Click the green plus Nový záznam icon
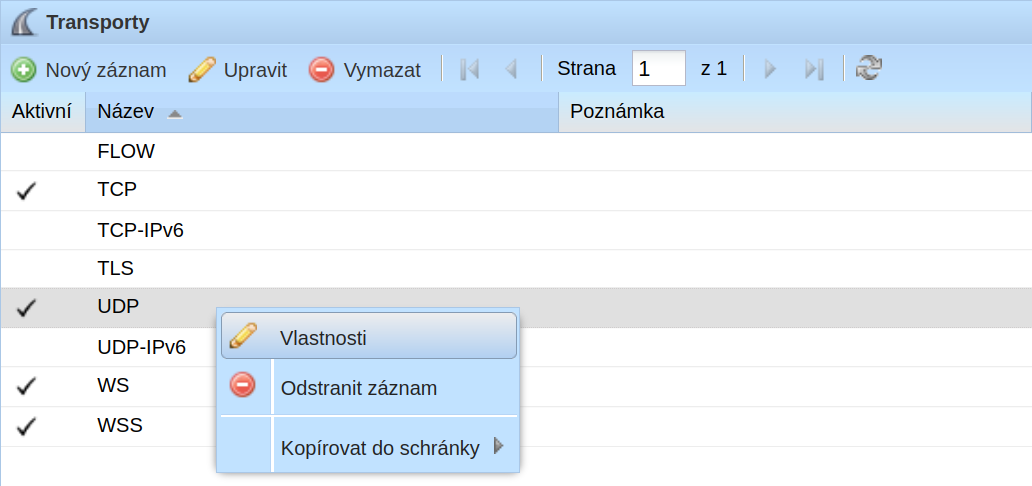The image size is (1032, 486). (x=24, y=69)
